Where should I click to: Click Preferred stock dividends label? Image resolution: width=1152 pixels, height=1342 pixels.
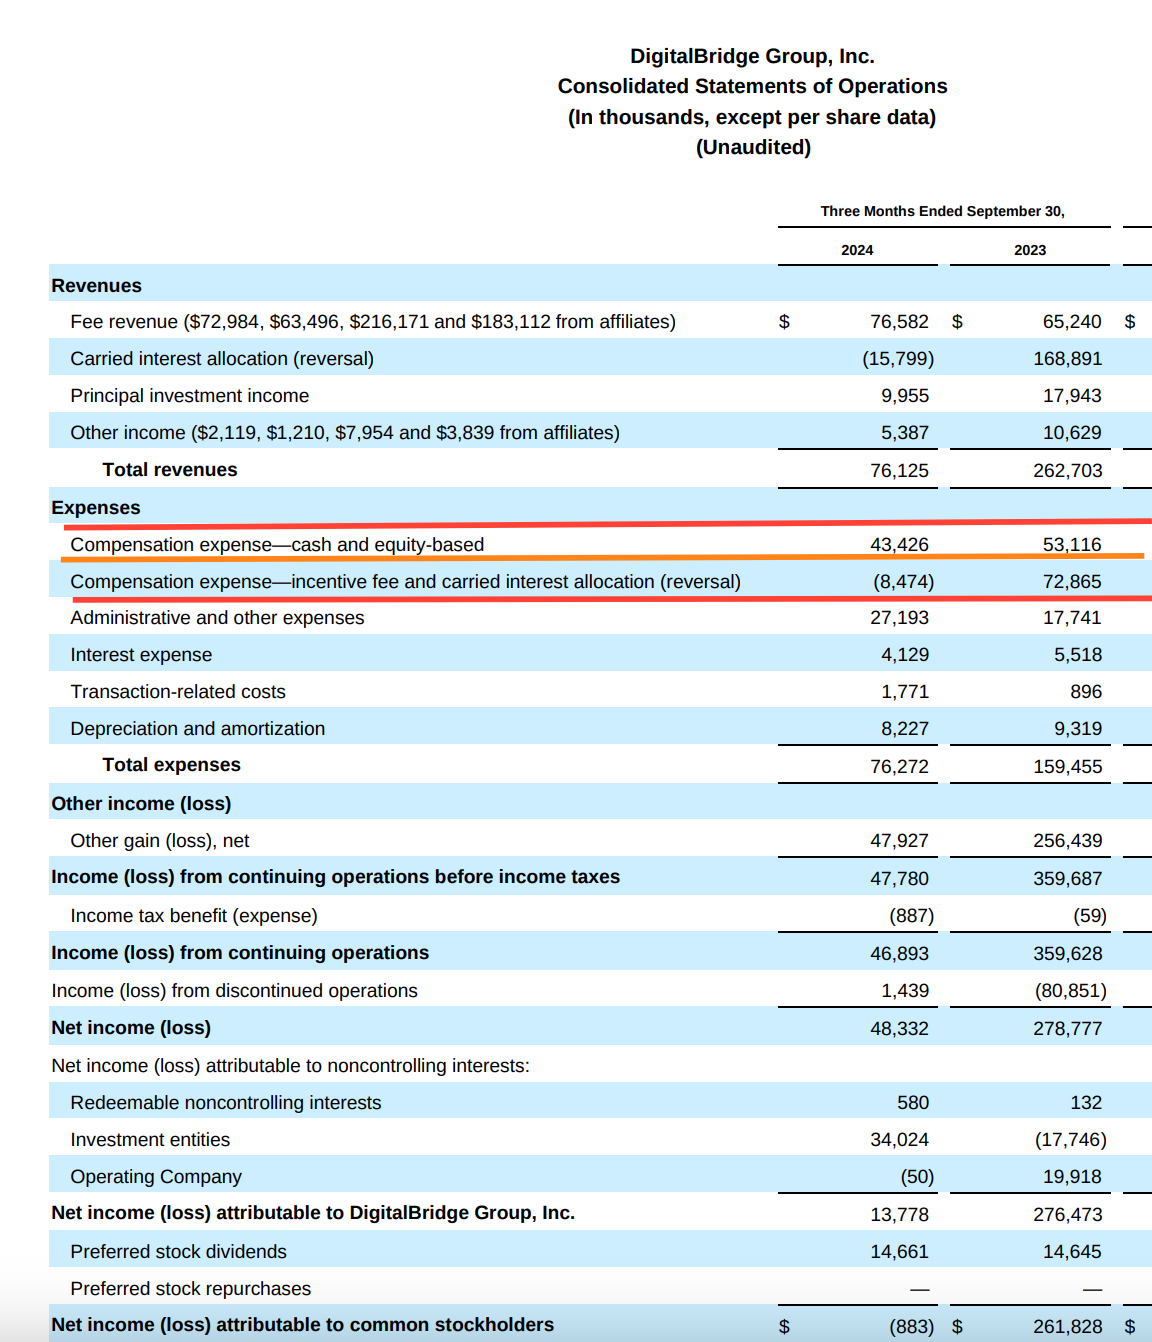tap(178, 1252)
